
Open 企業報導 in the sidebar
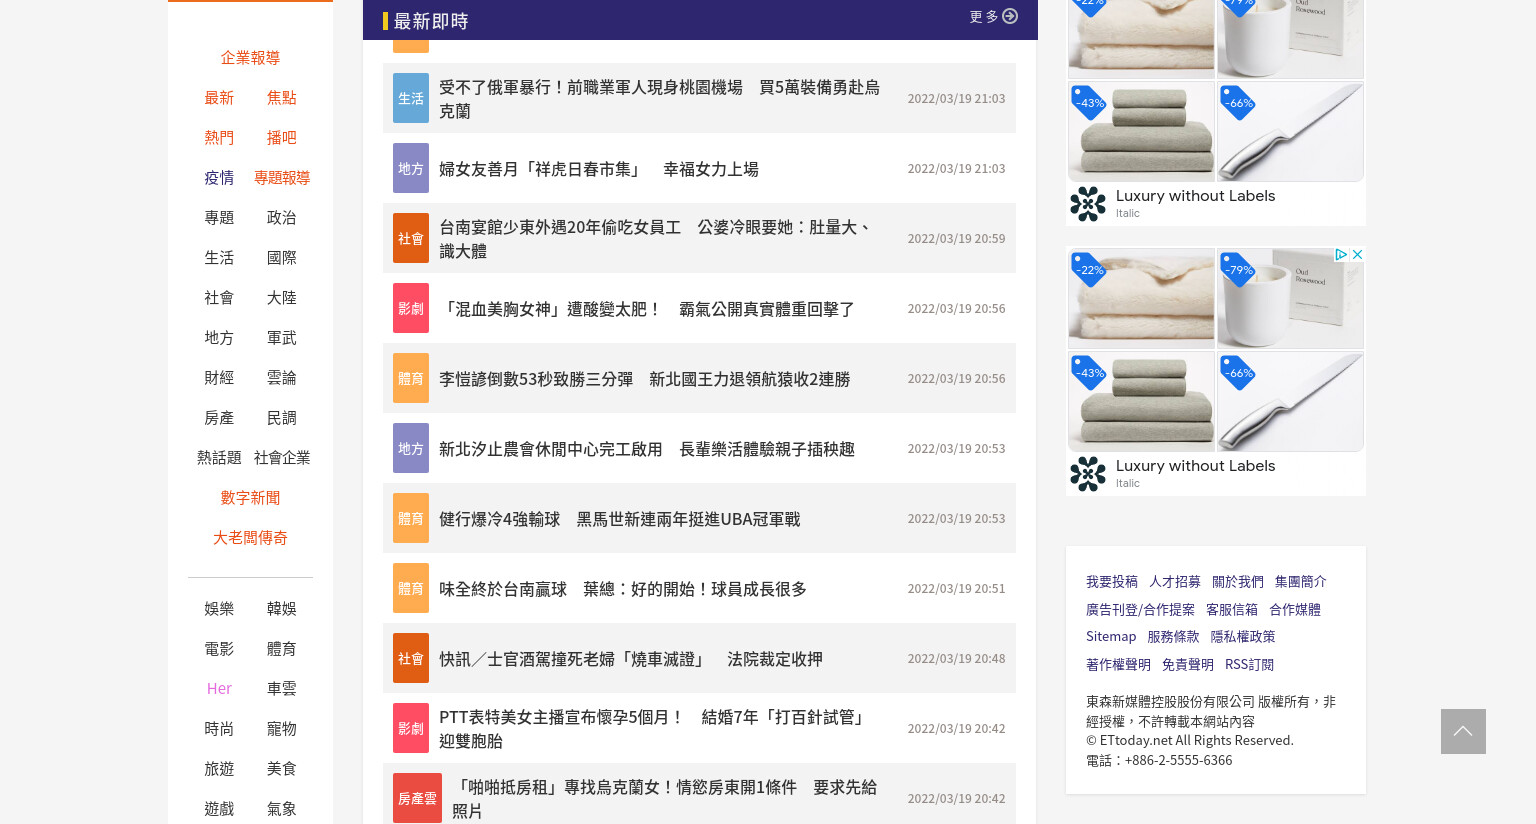250,58
